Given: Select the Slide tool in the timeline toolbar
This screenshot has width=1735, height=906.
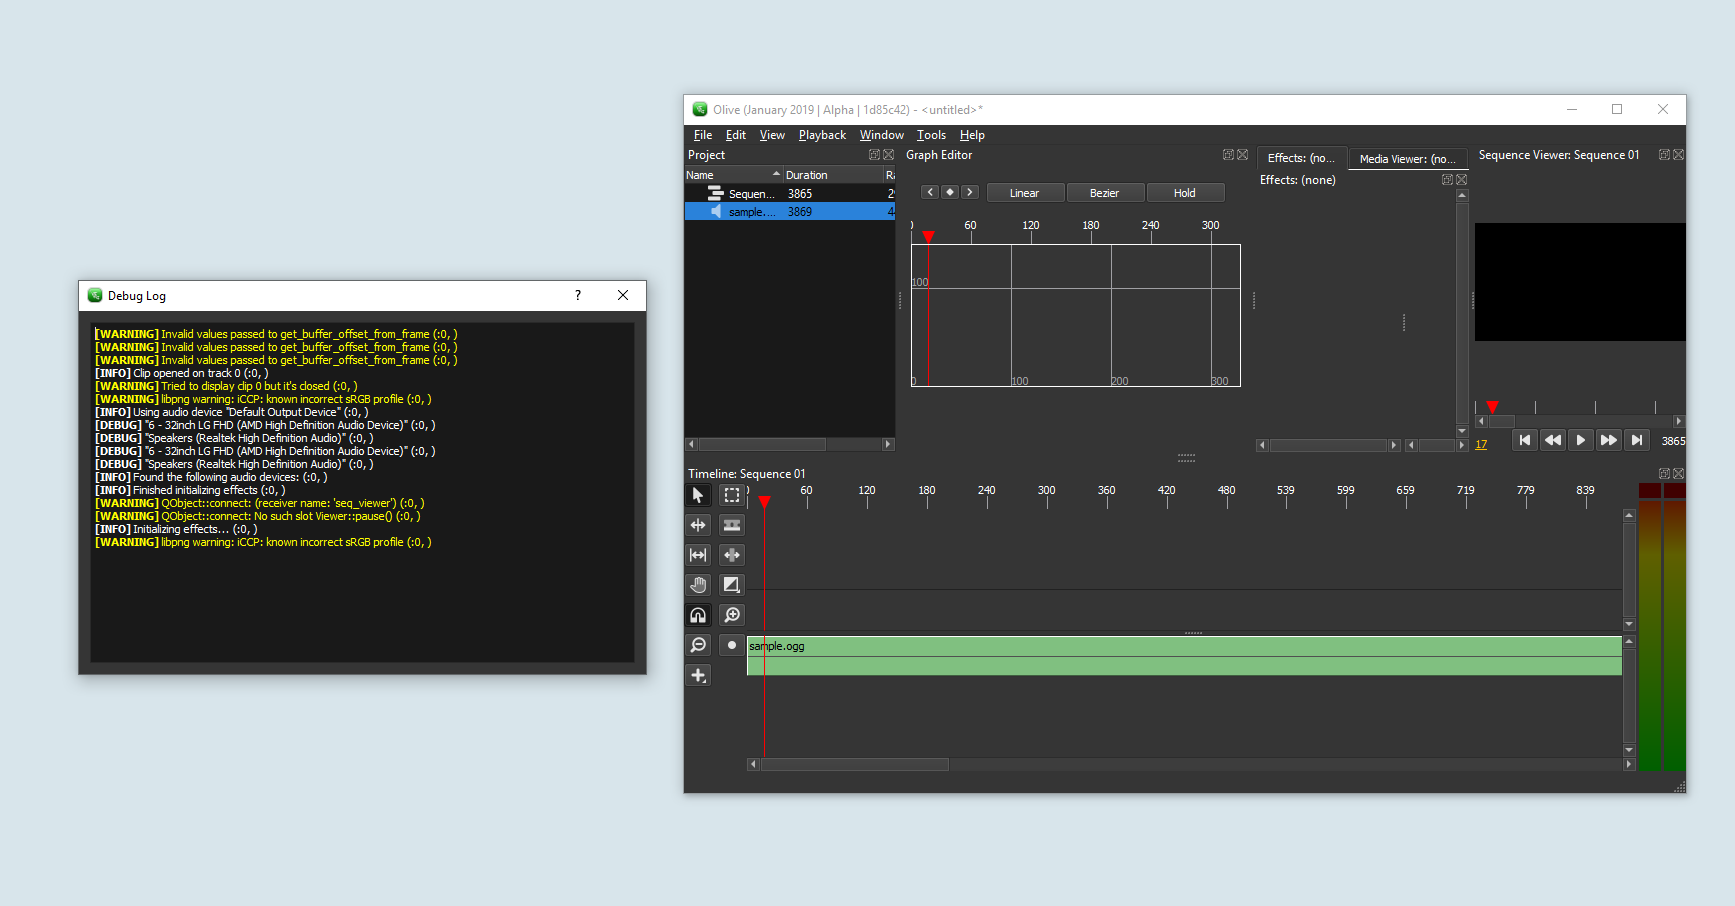Looking at the screenshot, I should click(732, 555).
